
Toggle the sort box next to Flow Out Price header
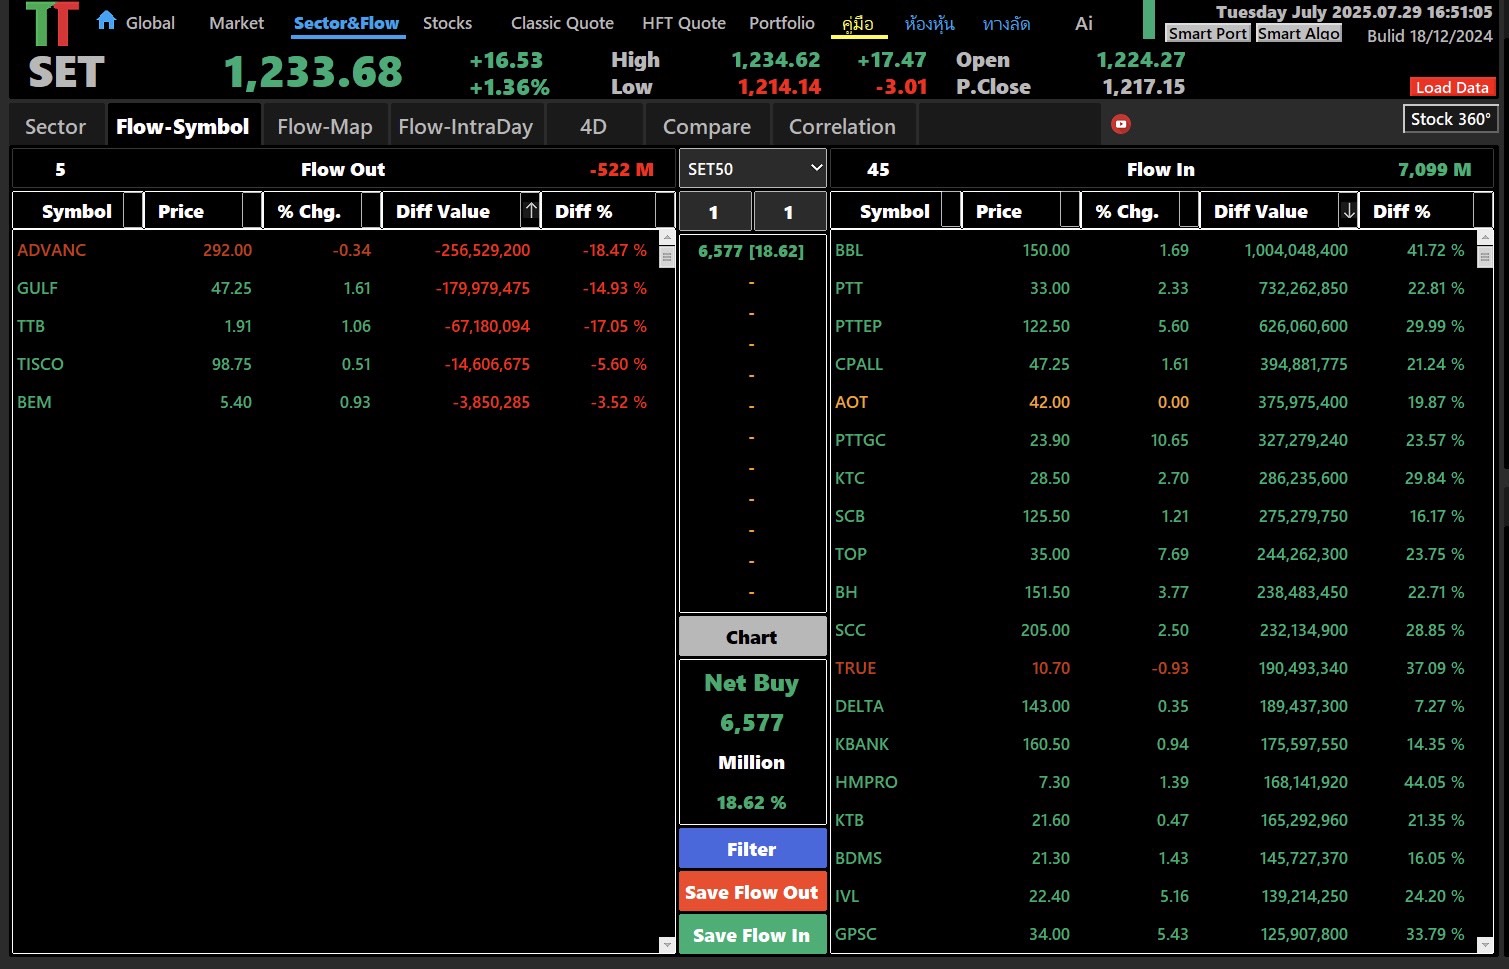click(252, 211)
